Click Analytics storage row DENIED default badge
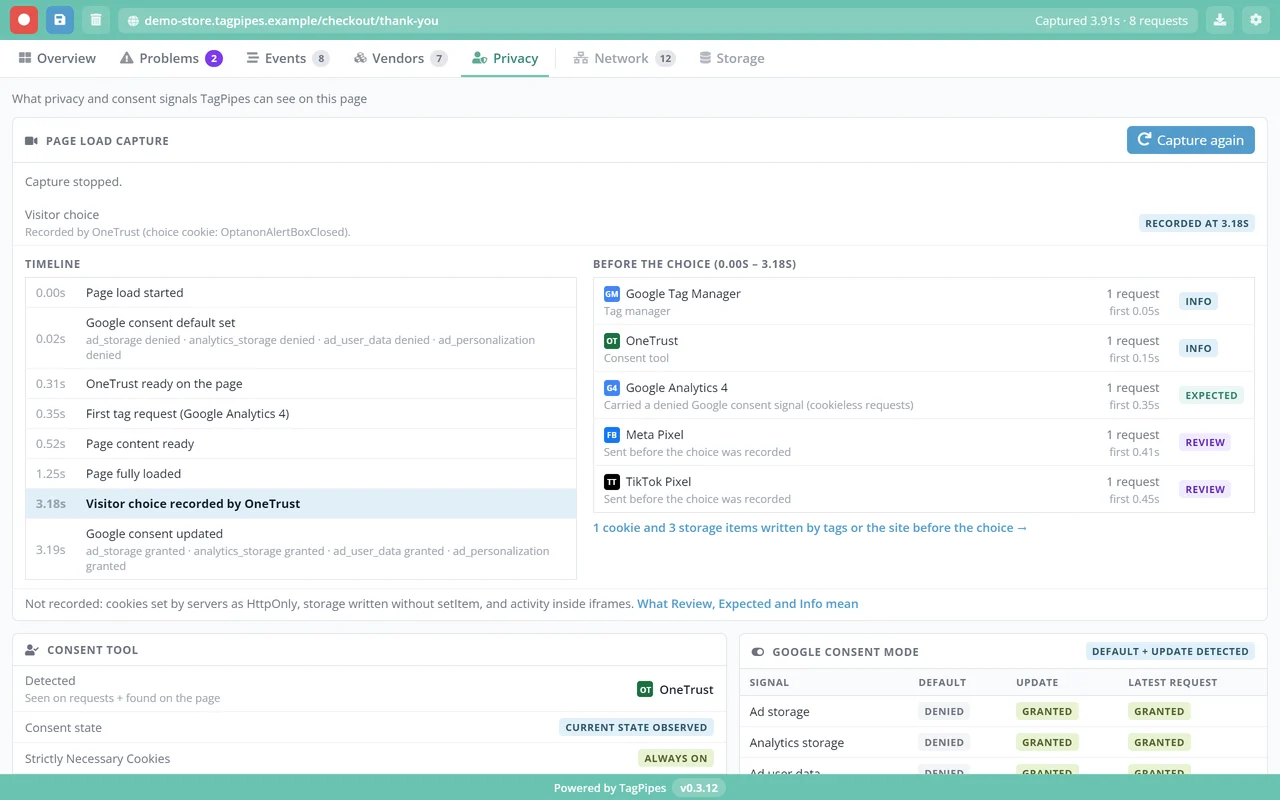Image resolution: width=1280 pixels, height=800 pixels. [944, 742]
